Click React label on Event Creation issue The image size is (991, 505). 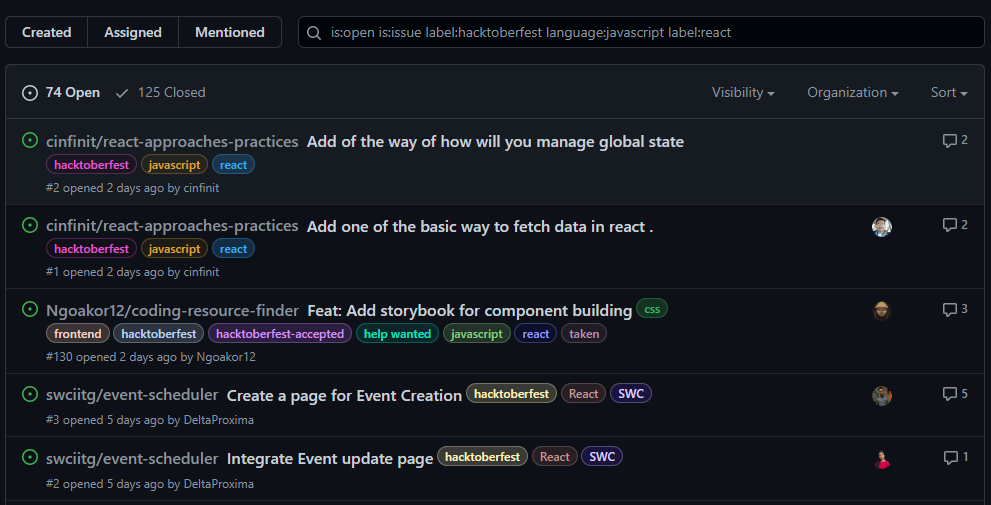[583, 394]
